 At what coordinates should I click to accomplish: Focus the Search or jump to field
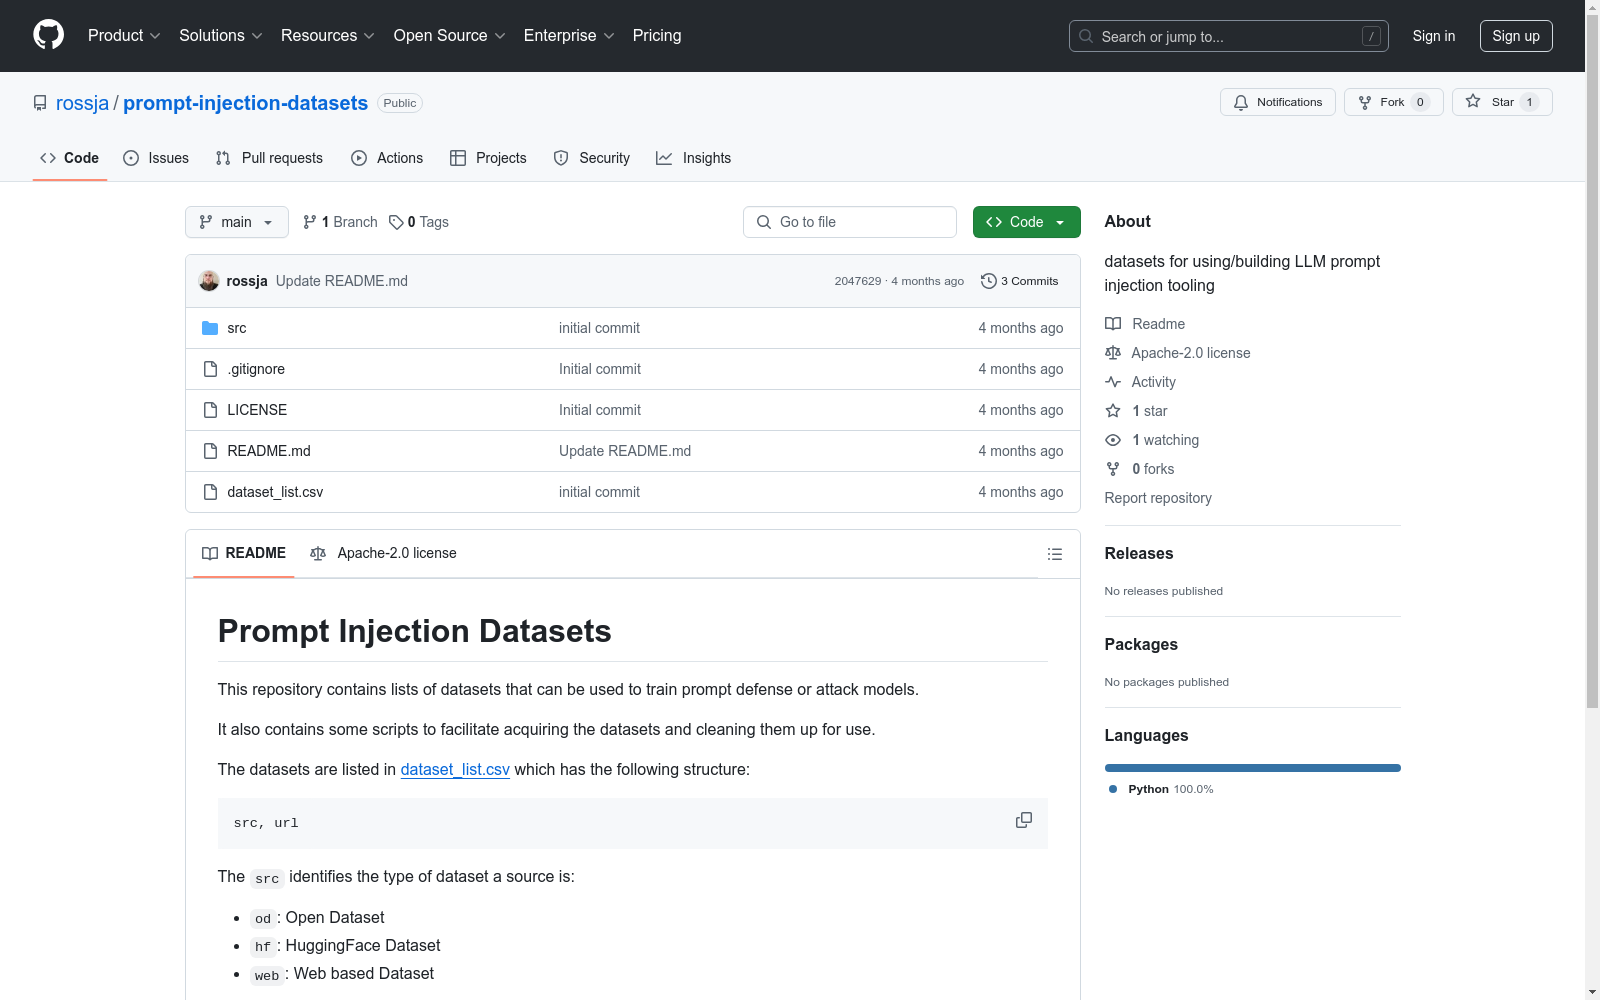pos(1229,36)
